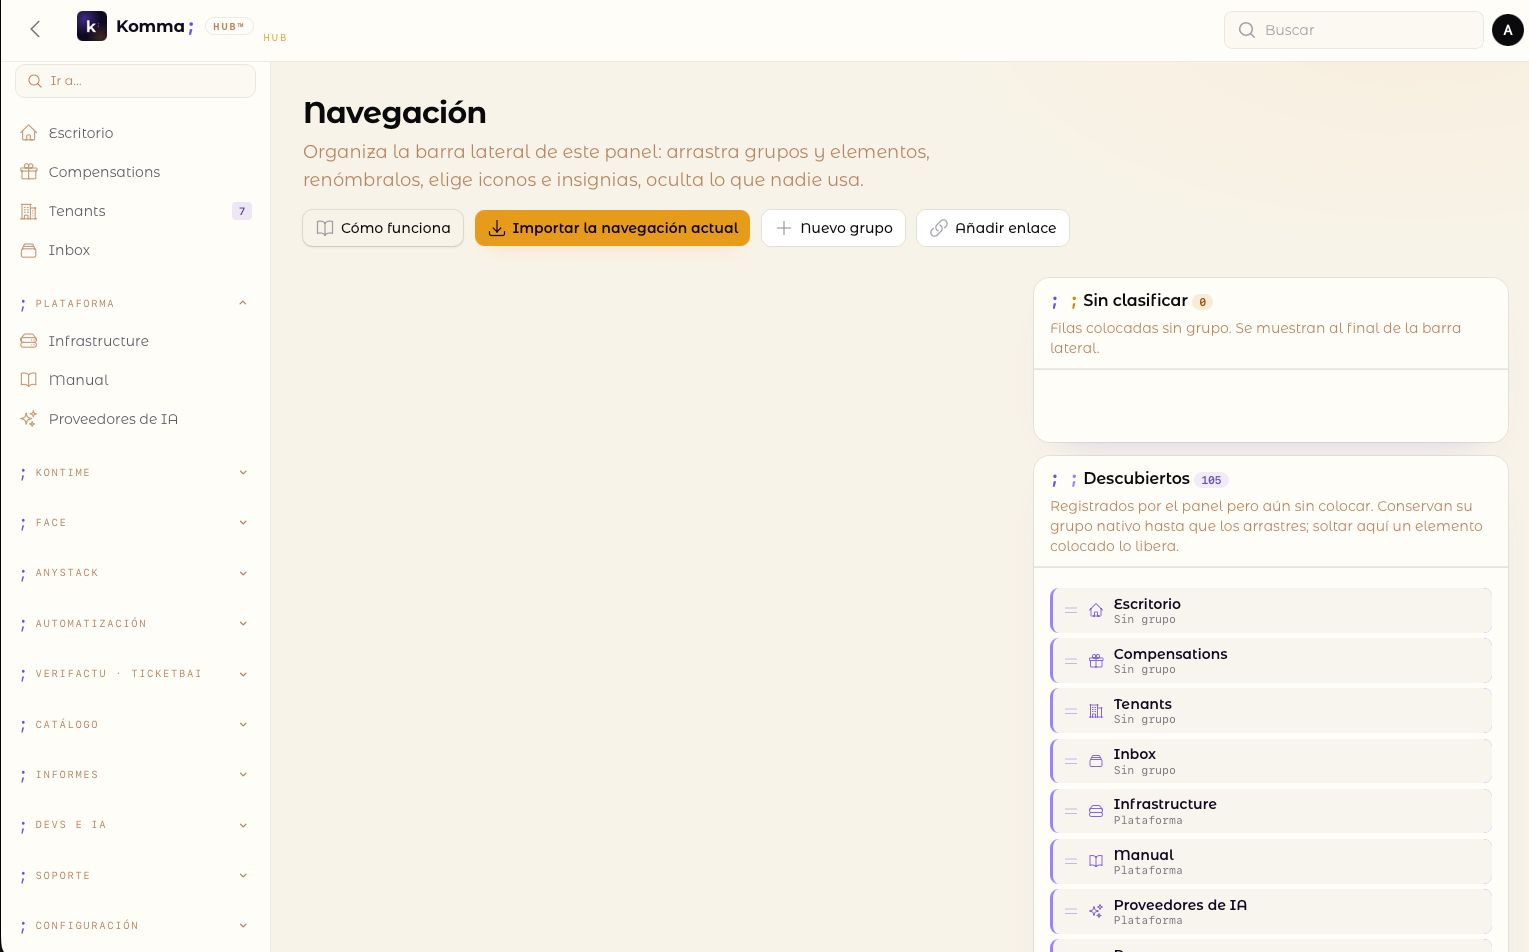This screenshot has width=1529, height=952.
Task: Click the Escritorio home icon in the sidebar
Action: [x=29, y=133]
